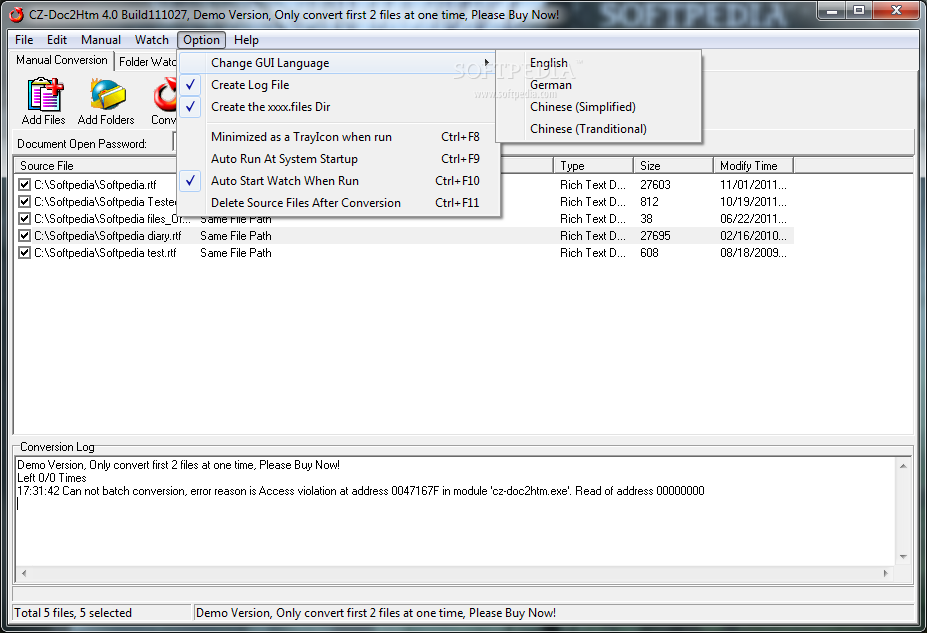Screen dimensions: 927x633
Task: Click log horizontal scrollbar right arrow
Action: pyautogui.click(x=886, y=573)
